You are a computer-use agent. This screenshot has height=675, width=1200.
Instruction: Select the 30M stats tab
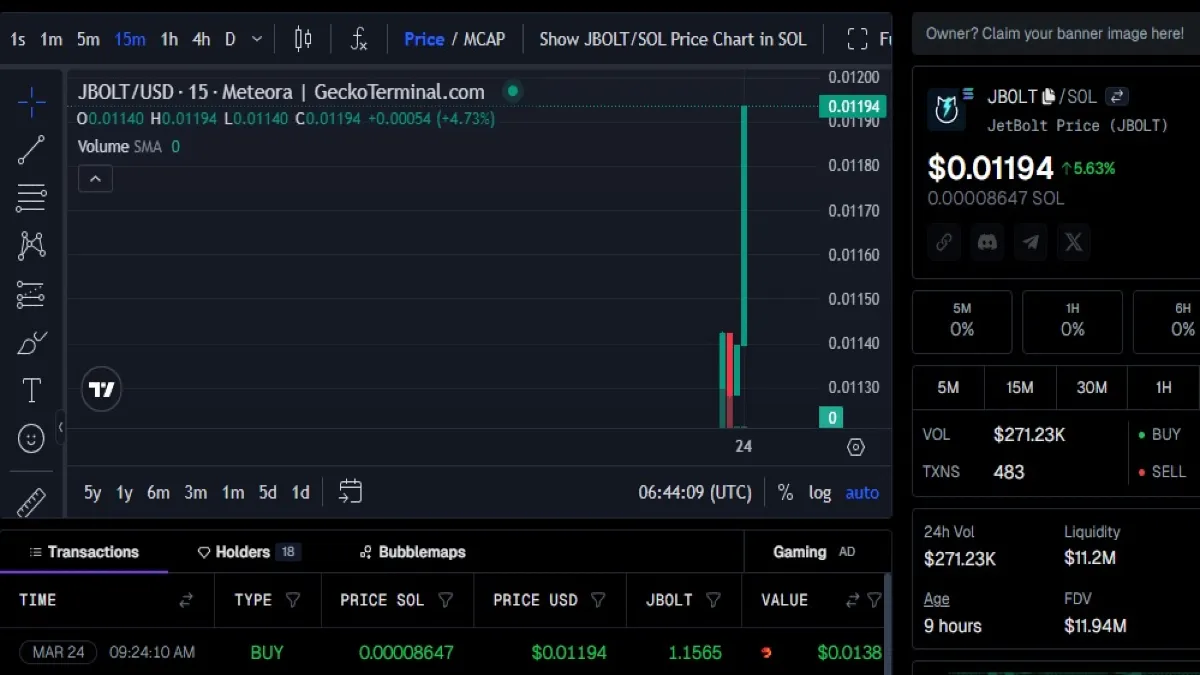tap(1091, 387)
